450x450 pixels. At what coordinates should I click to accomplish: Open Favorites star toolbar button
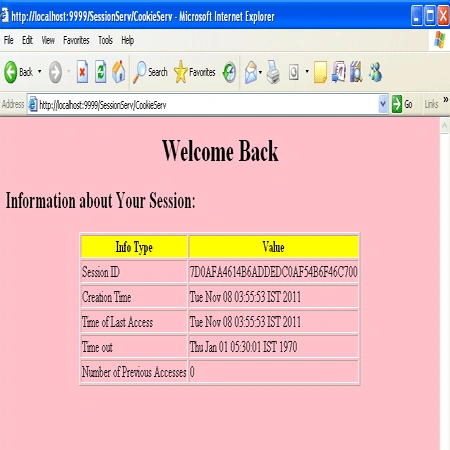click(195, 72)
